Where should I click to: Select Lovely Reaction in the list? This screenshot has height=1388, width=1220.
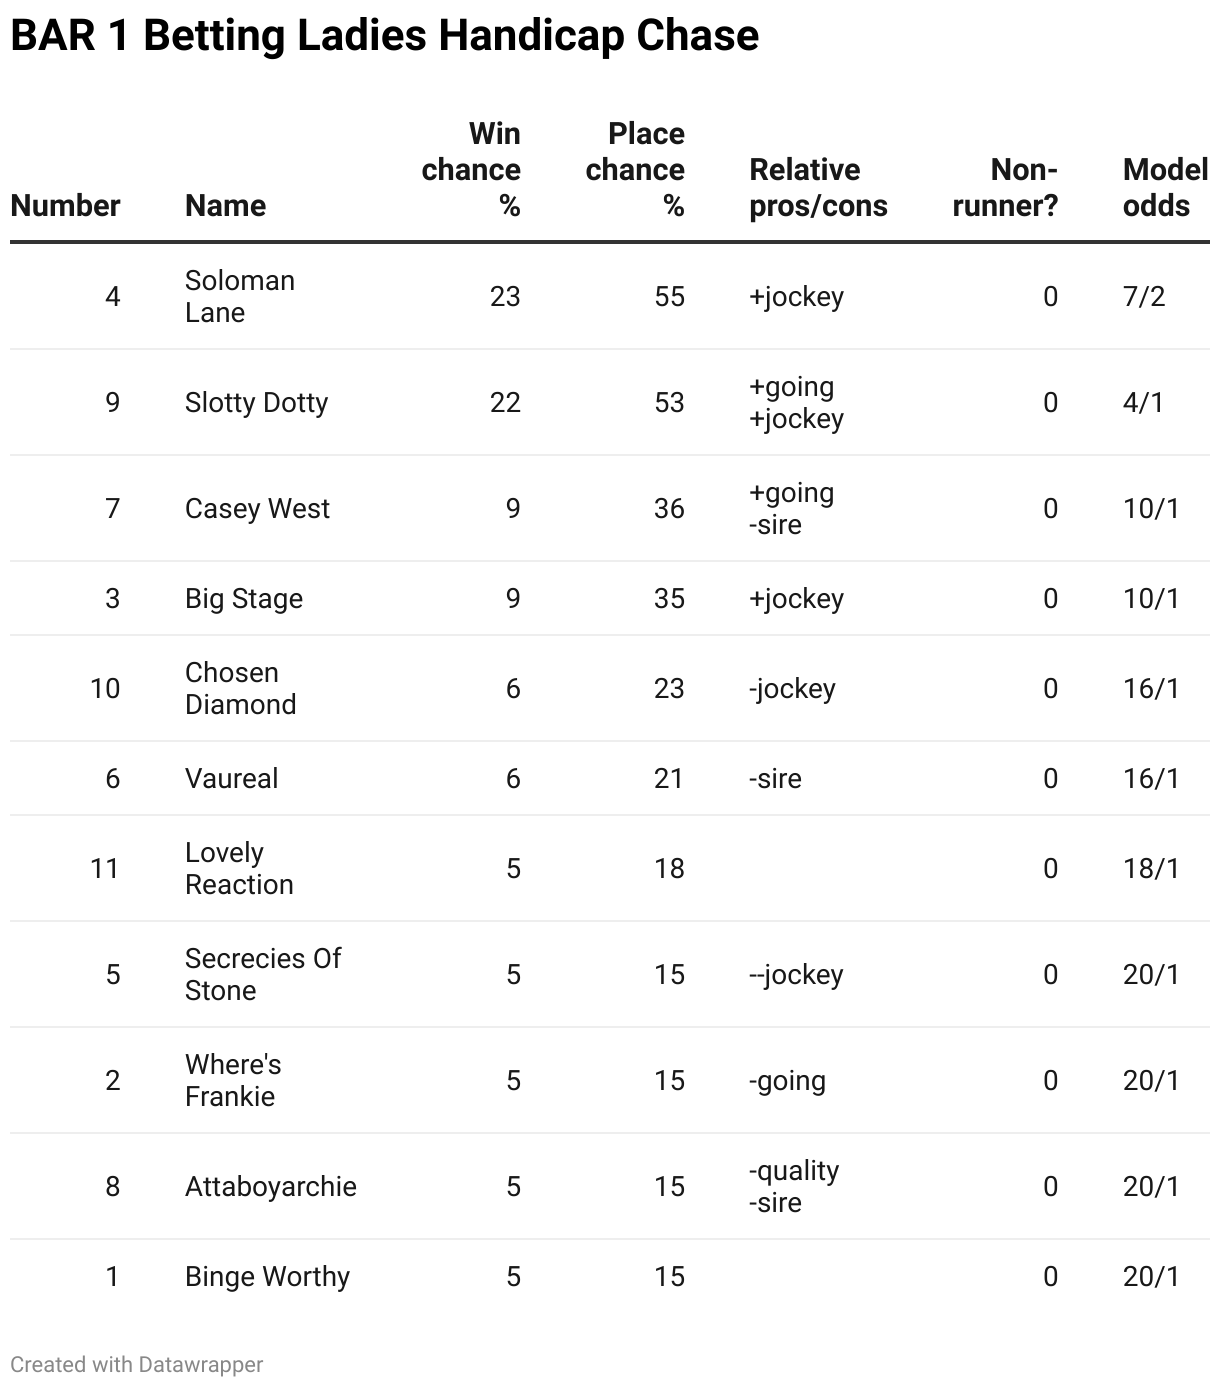pos(239,868)
